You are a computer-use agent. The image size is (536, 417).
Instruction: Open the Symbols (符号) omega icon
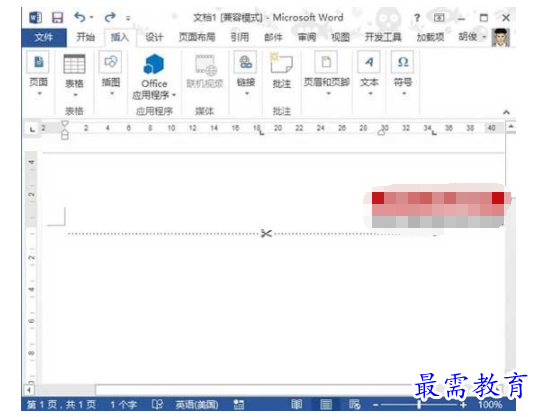[403, 62]
